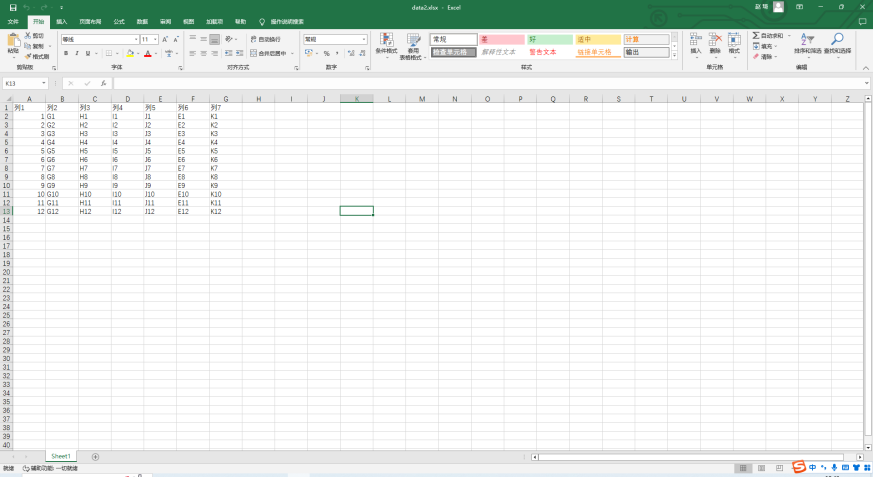Decrease decimal places
873x477 pixels.
click(362, 53)
